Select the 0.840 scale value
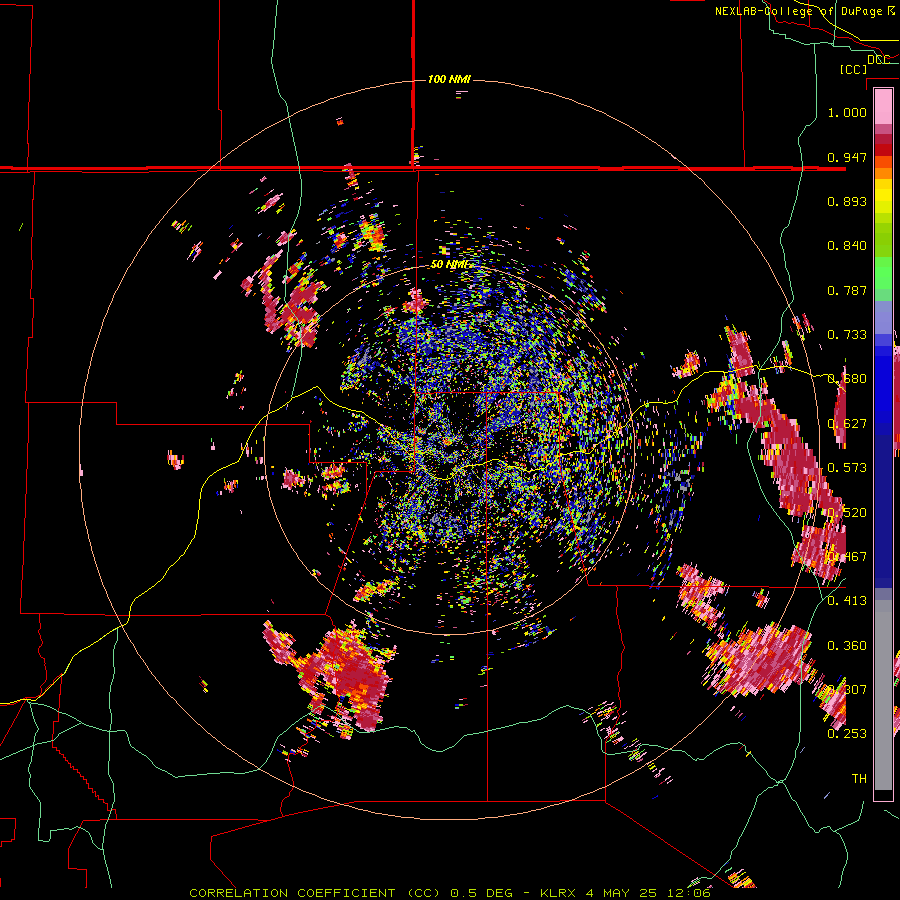 click(847, 246)
